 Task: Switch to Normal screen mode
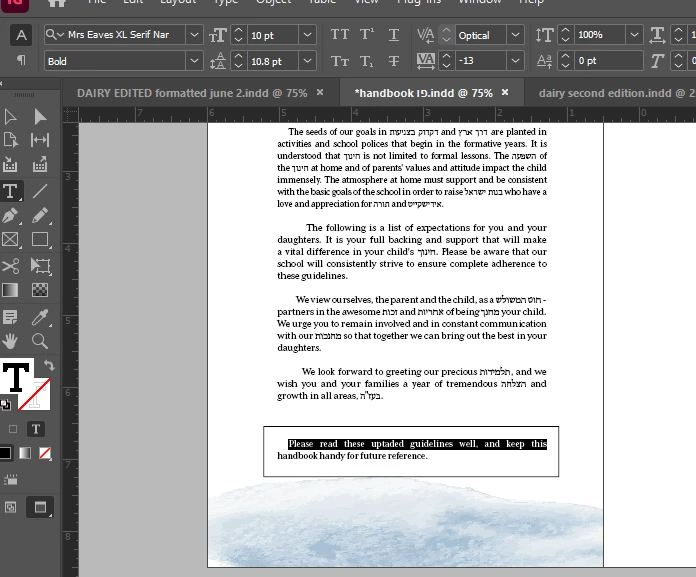[x=11, y=507]
